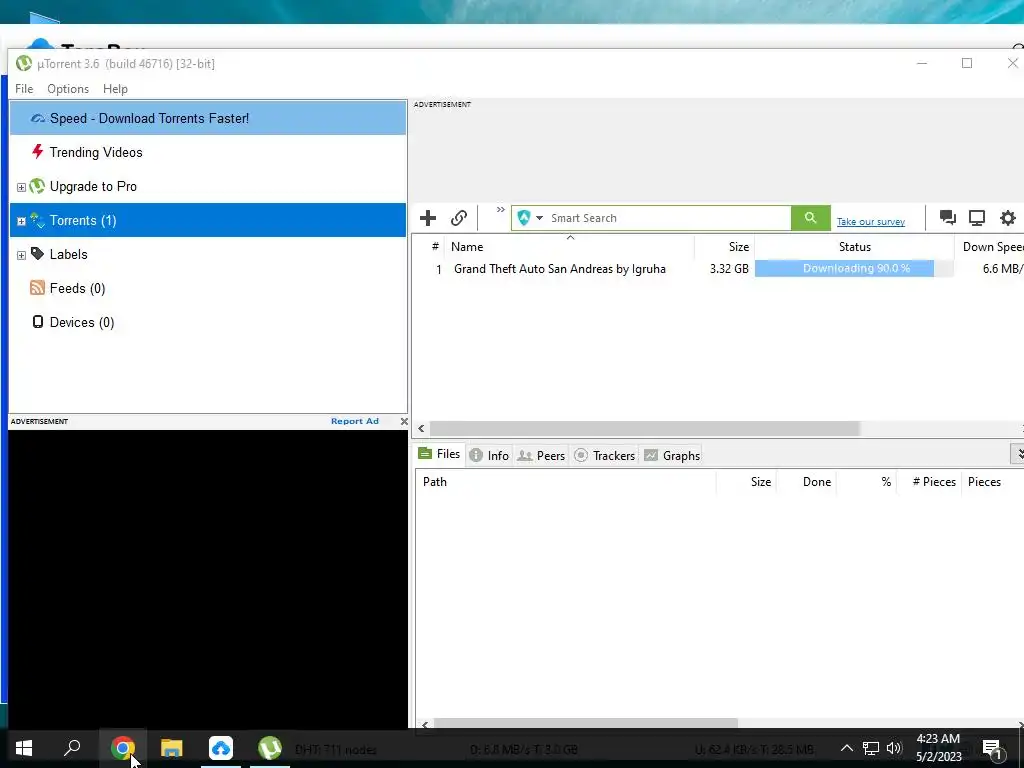Switch to the Files tab
1024x768 pixels.
pos(439,454)
